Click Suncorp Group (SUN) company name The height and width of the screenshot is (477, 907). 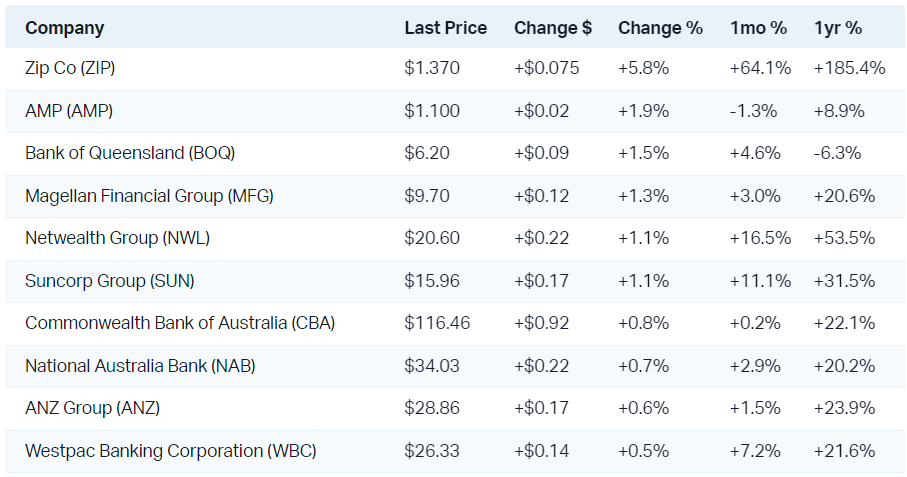(x=110, y=281)
